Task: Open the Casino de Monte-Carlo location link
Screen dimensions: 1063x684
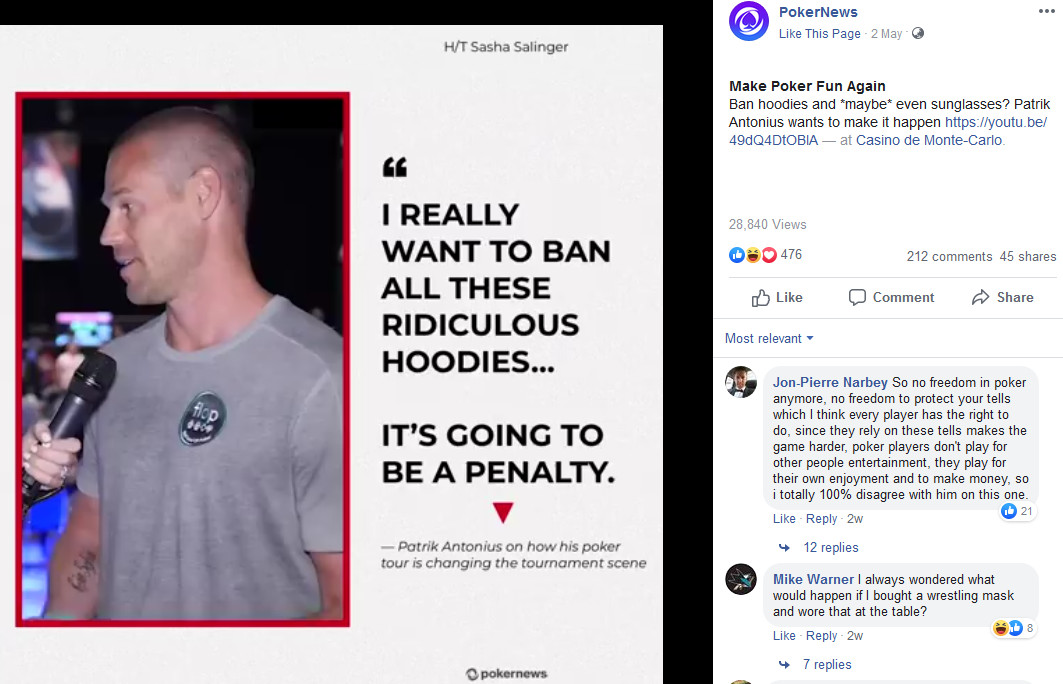Action: point(929,140)
